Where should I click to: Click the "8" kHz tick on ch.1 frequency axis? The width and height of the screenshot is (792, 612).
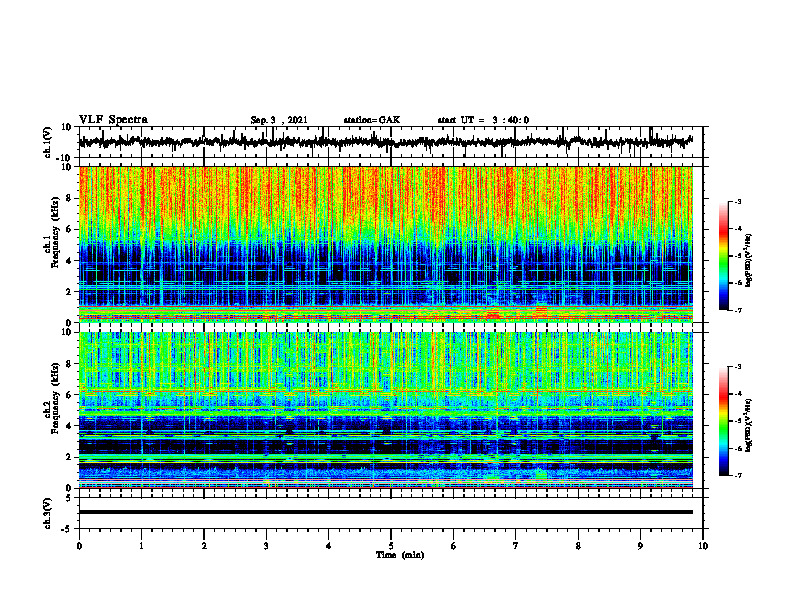(x=70, y=198)
